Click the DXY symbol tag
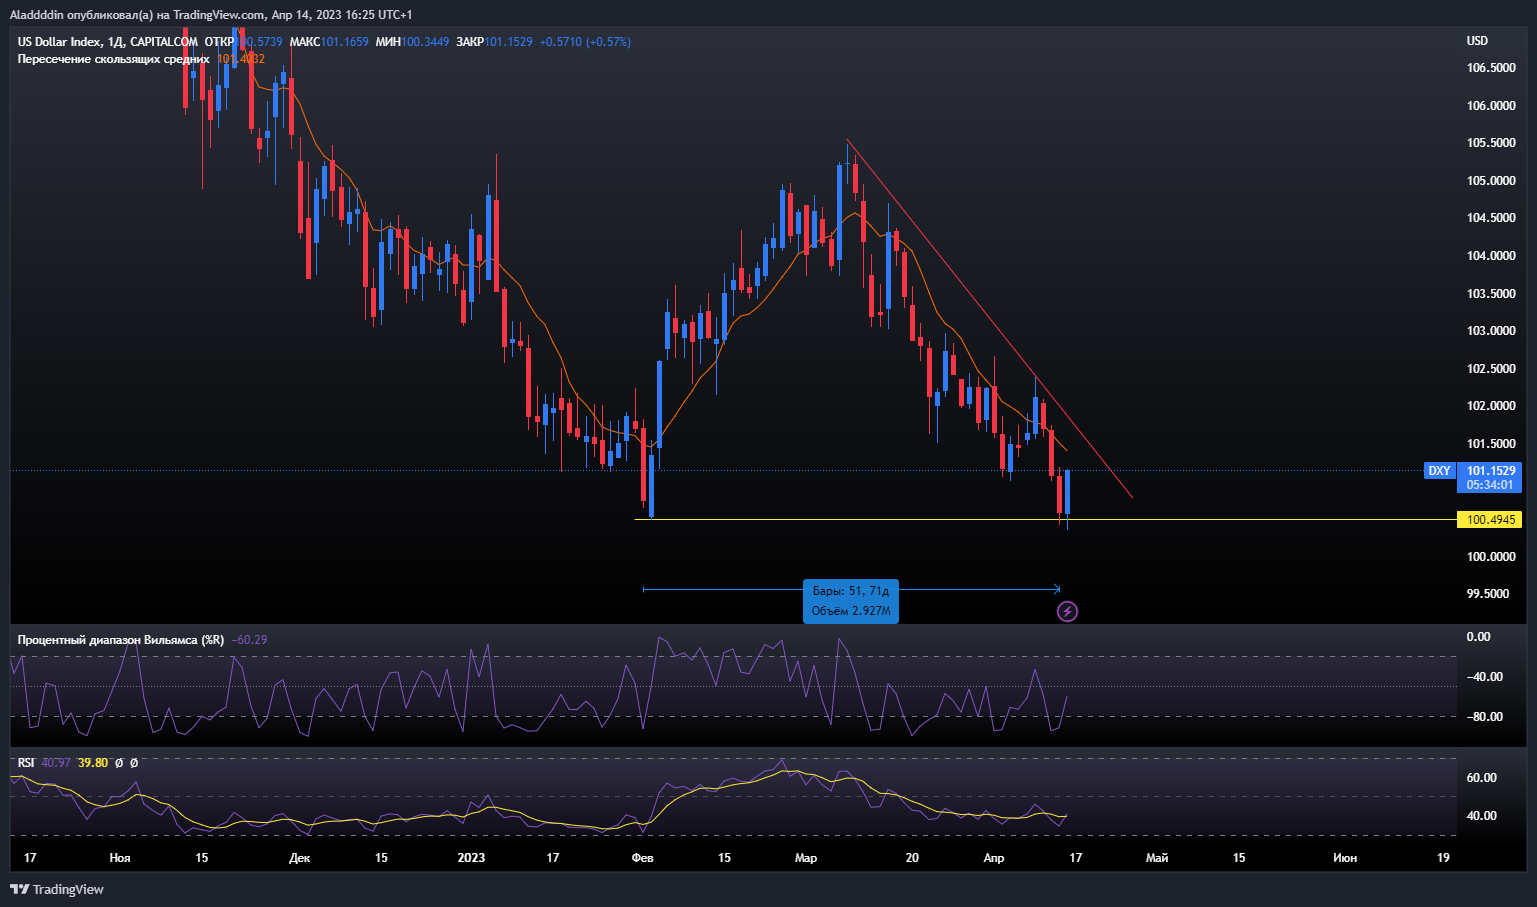The width and height of the screenshot is (1537, 907). click(1439, 471)
